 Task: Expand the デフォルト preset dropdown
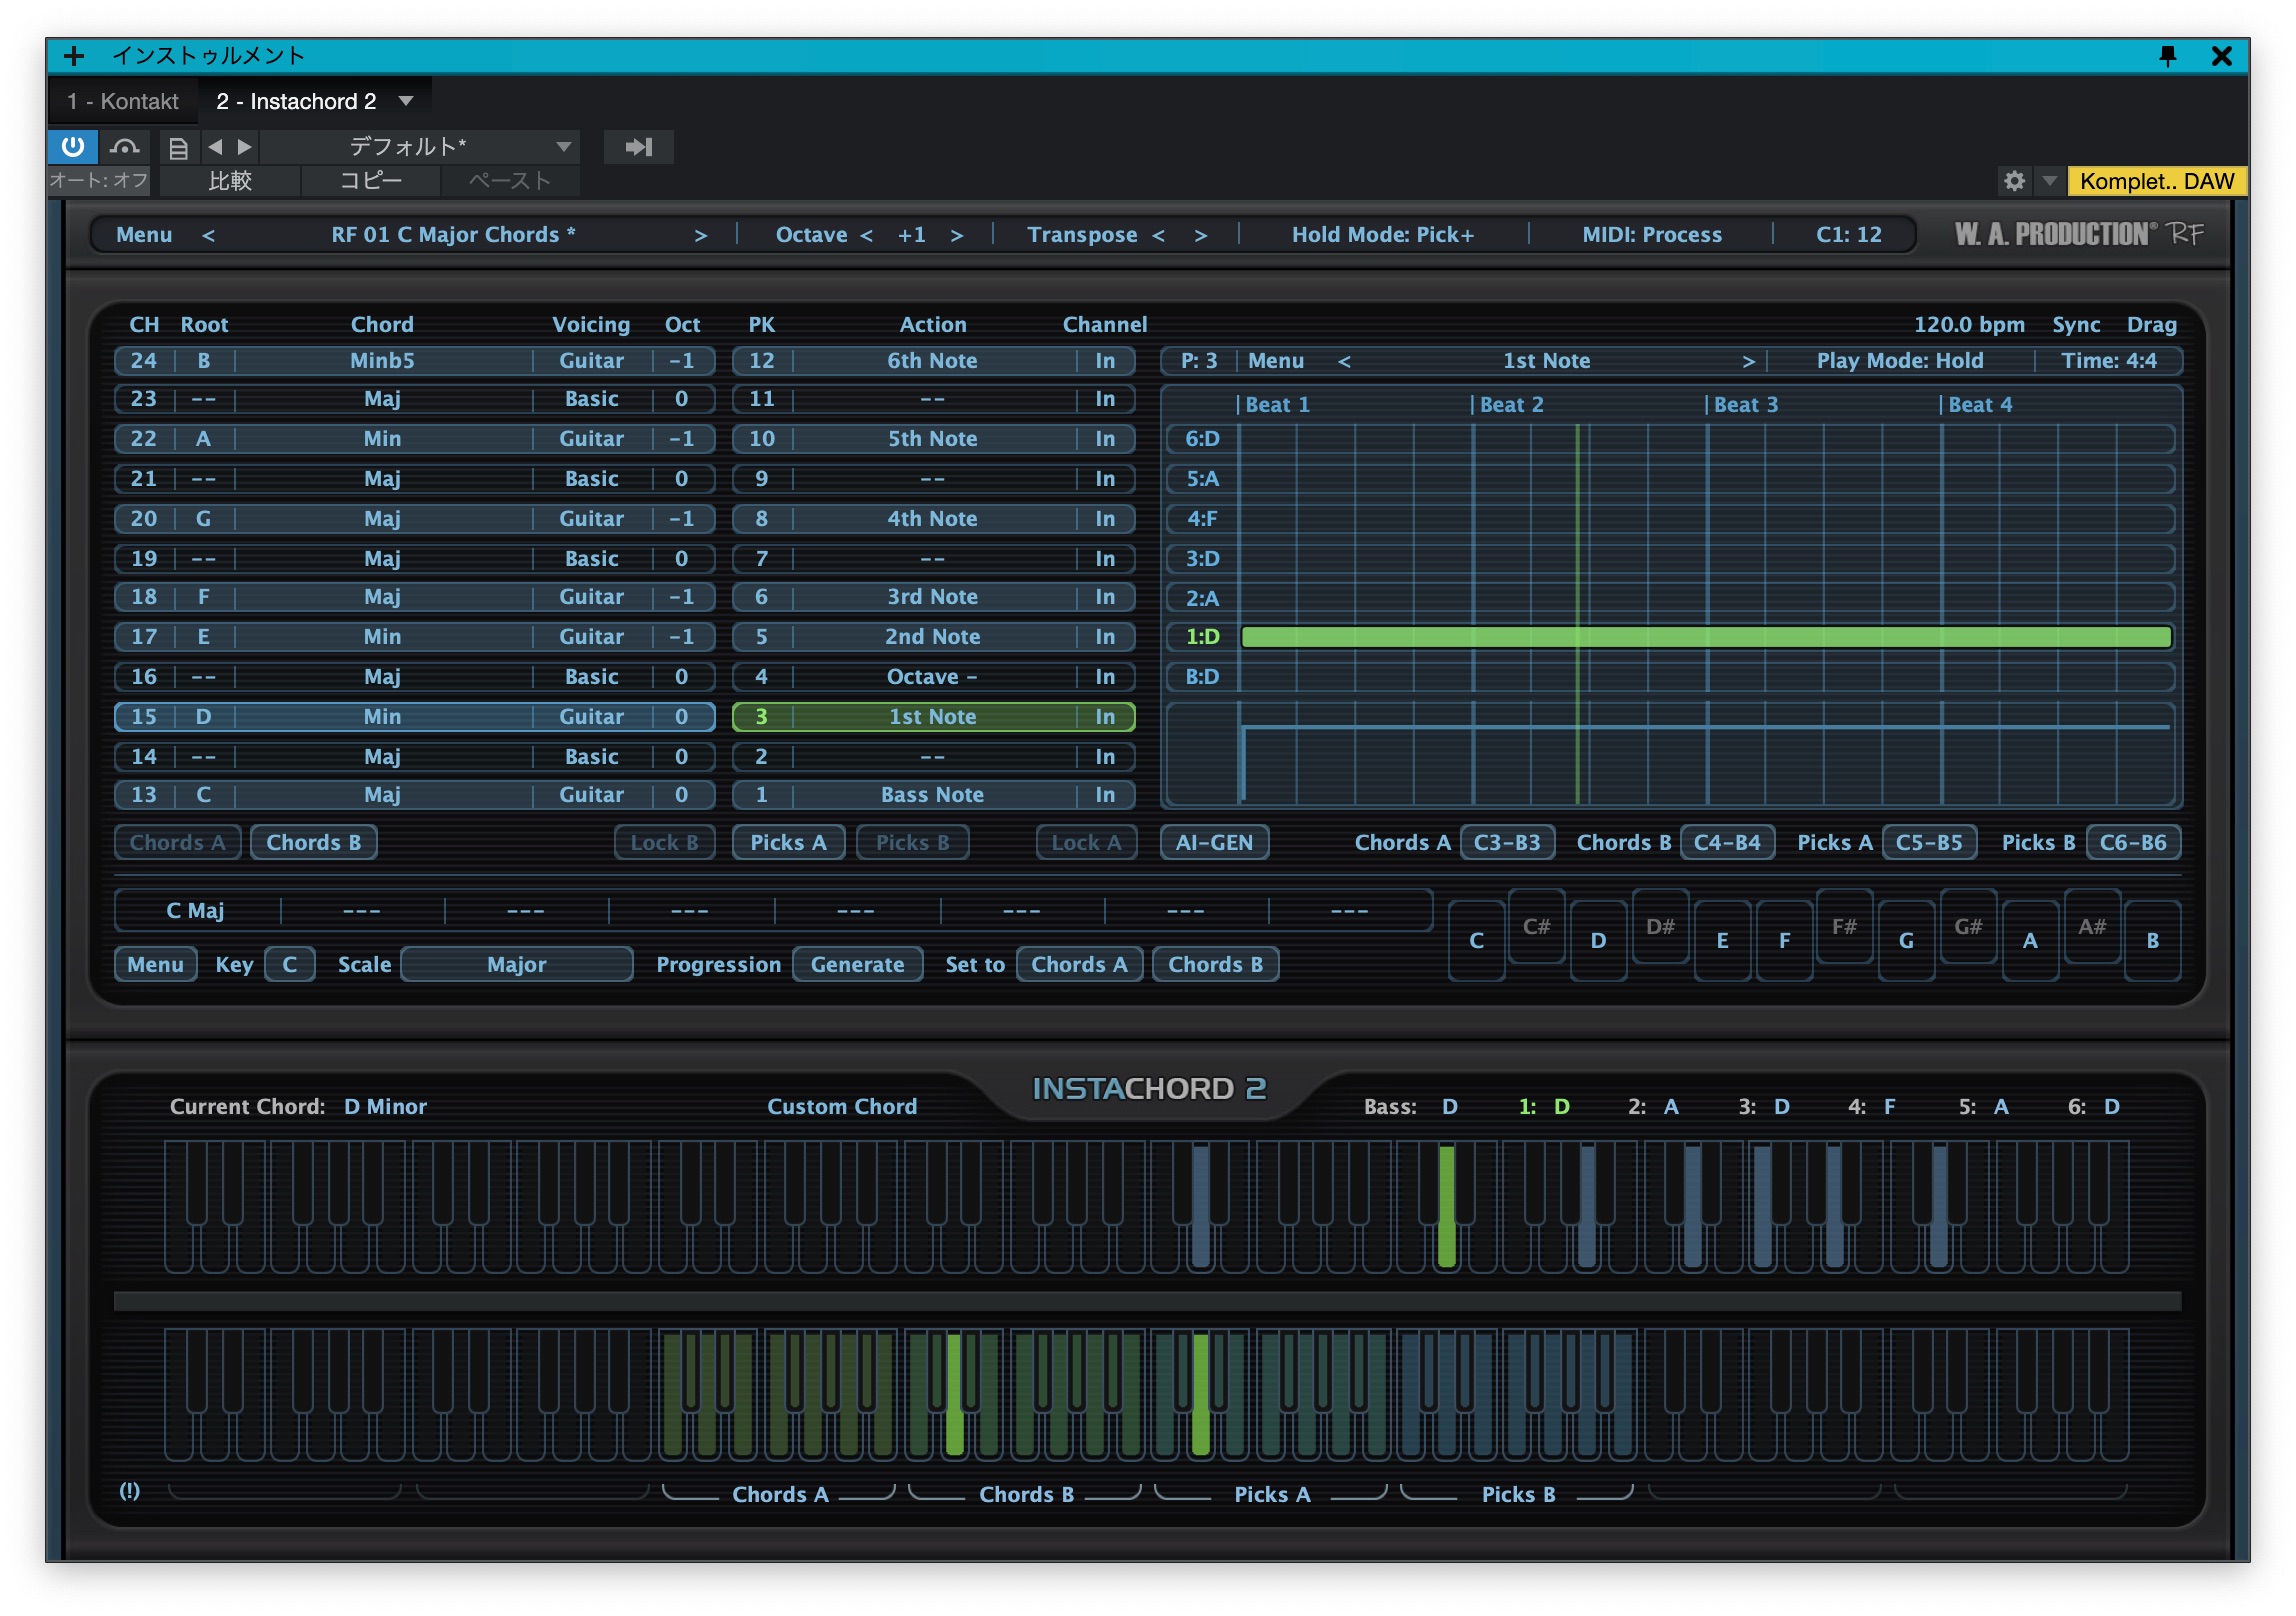[x=564, y=147]
